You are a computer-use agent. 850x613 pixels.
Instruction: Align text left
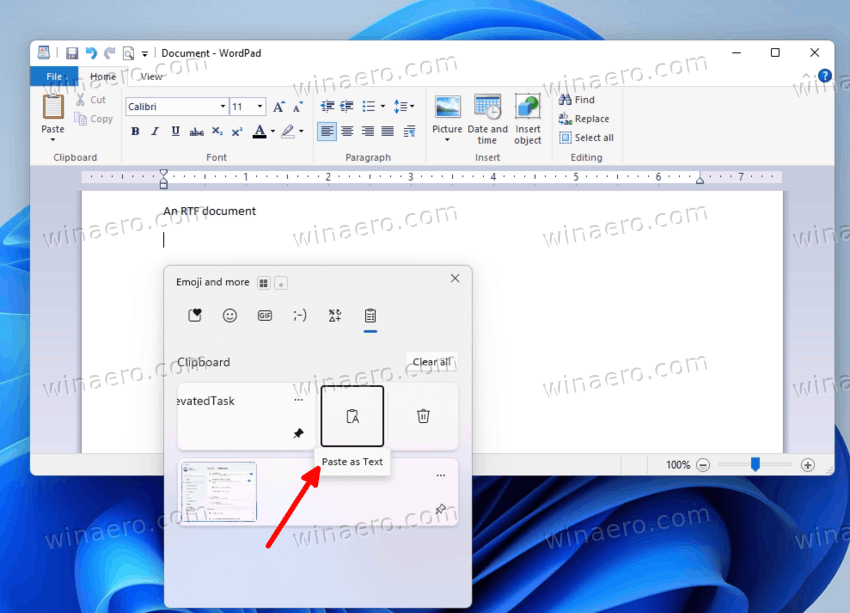326,131
